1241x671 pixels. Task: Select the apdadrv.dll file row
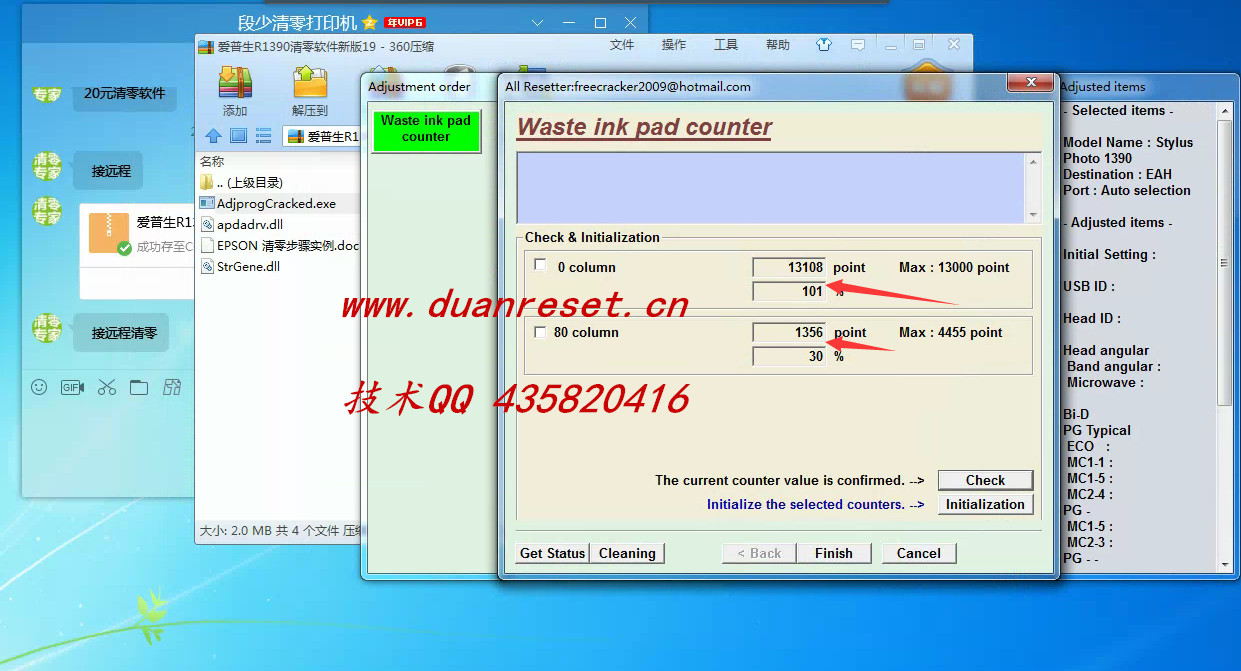click(x=278, y=224)
